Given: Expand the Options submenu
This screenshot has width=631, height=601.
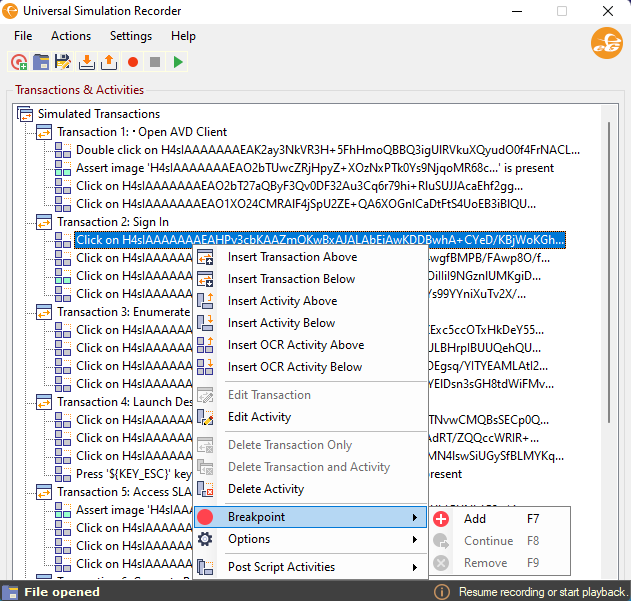Looking at the screenshot, I should coord(249,539).
